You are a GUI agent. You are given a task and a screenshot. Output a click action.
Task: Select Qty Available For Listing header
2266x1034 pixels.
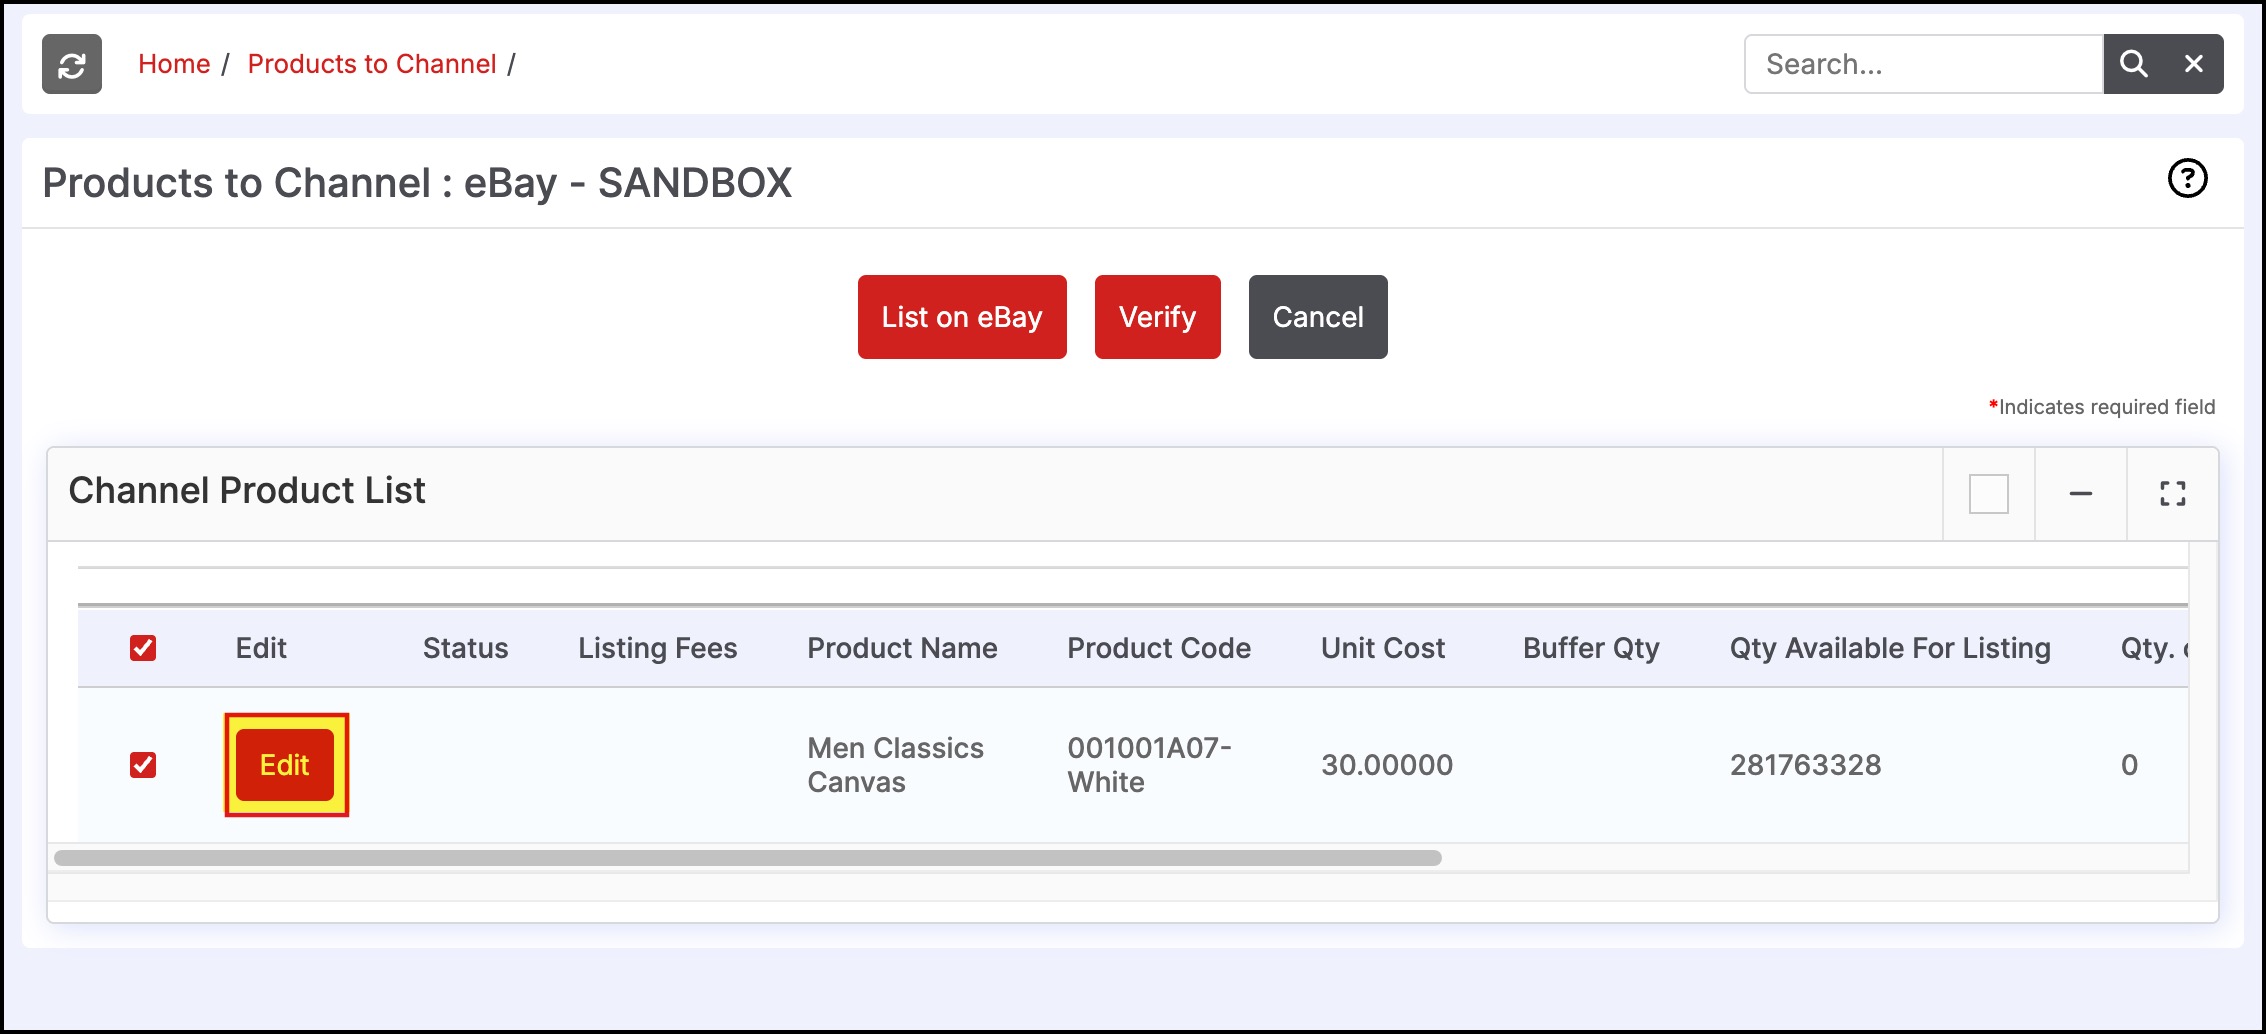click(x=1890, y=648)
